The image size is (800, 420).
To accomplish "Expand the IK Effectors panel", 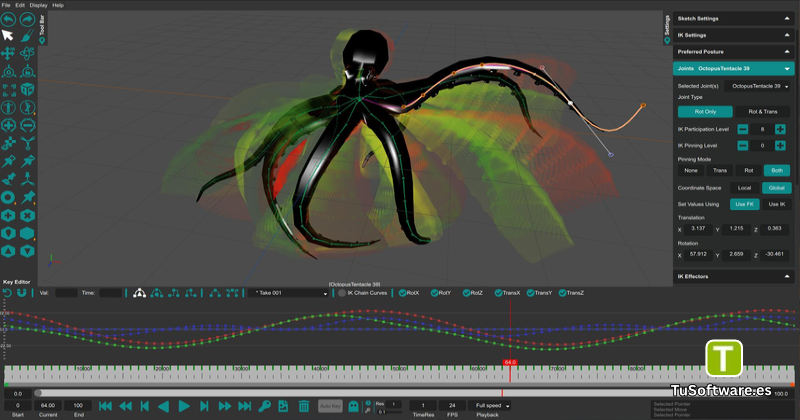I will point(733,277).
